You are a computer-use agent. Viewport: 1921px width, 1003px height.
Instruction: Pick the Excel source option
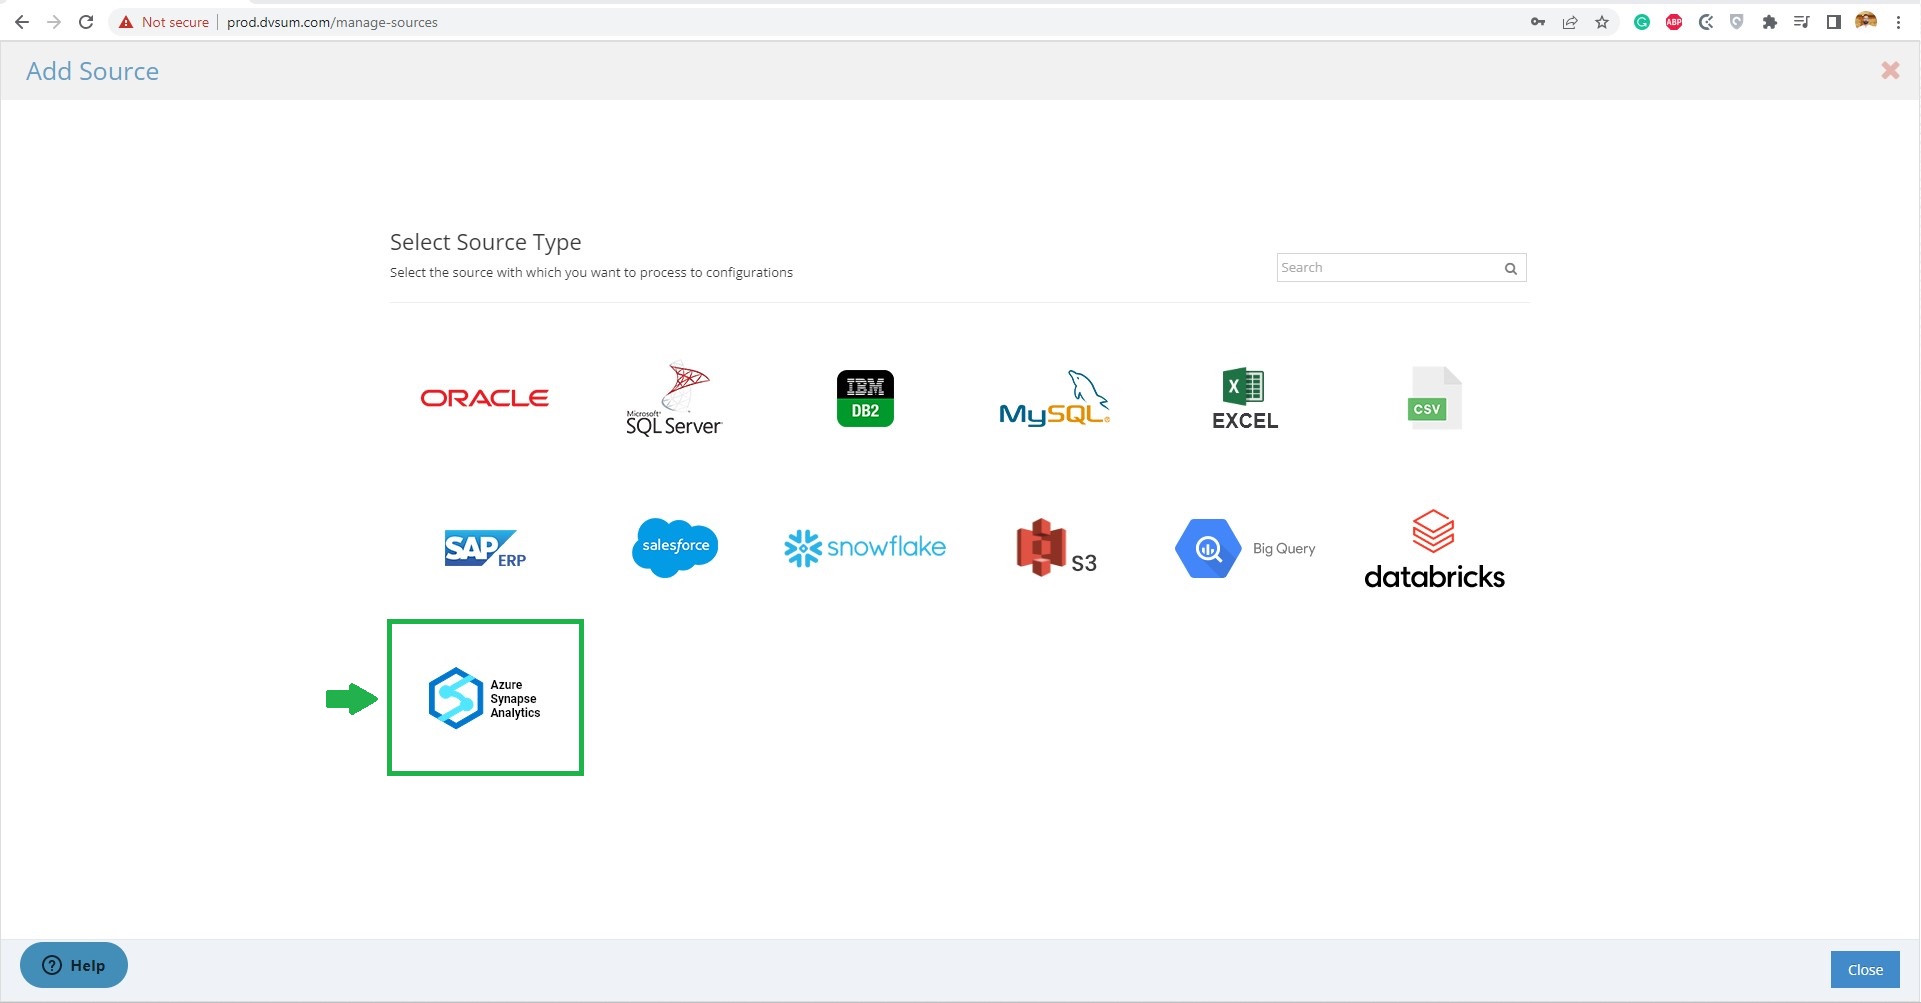1244,398
